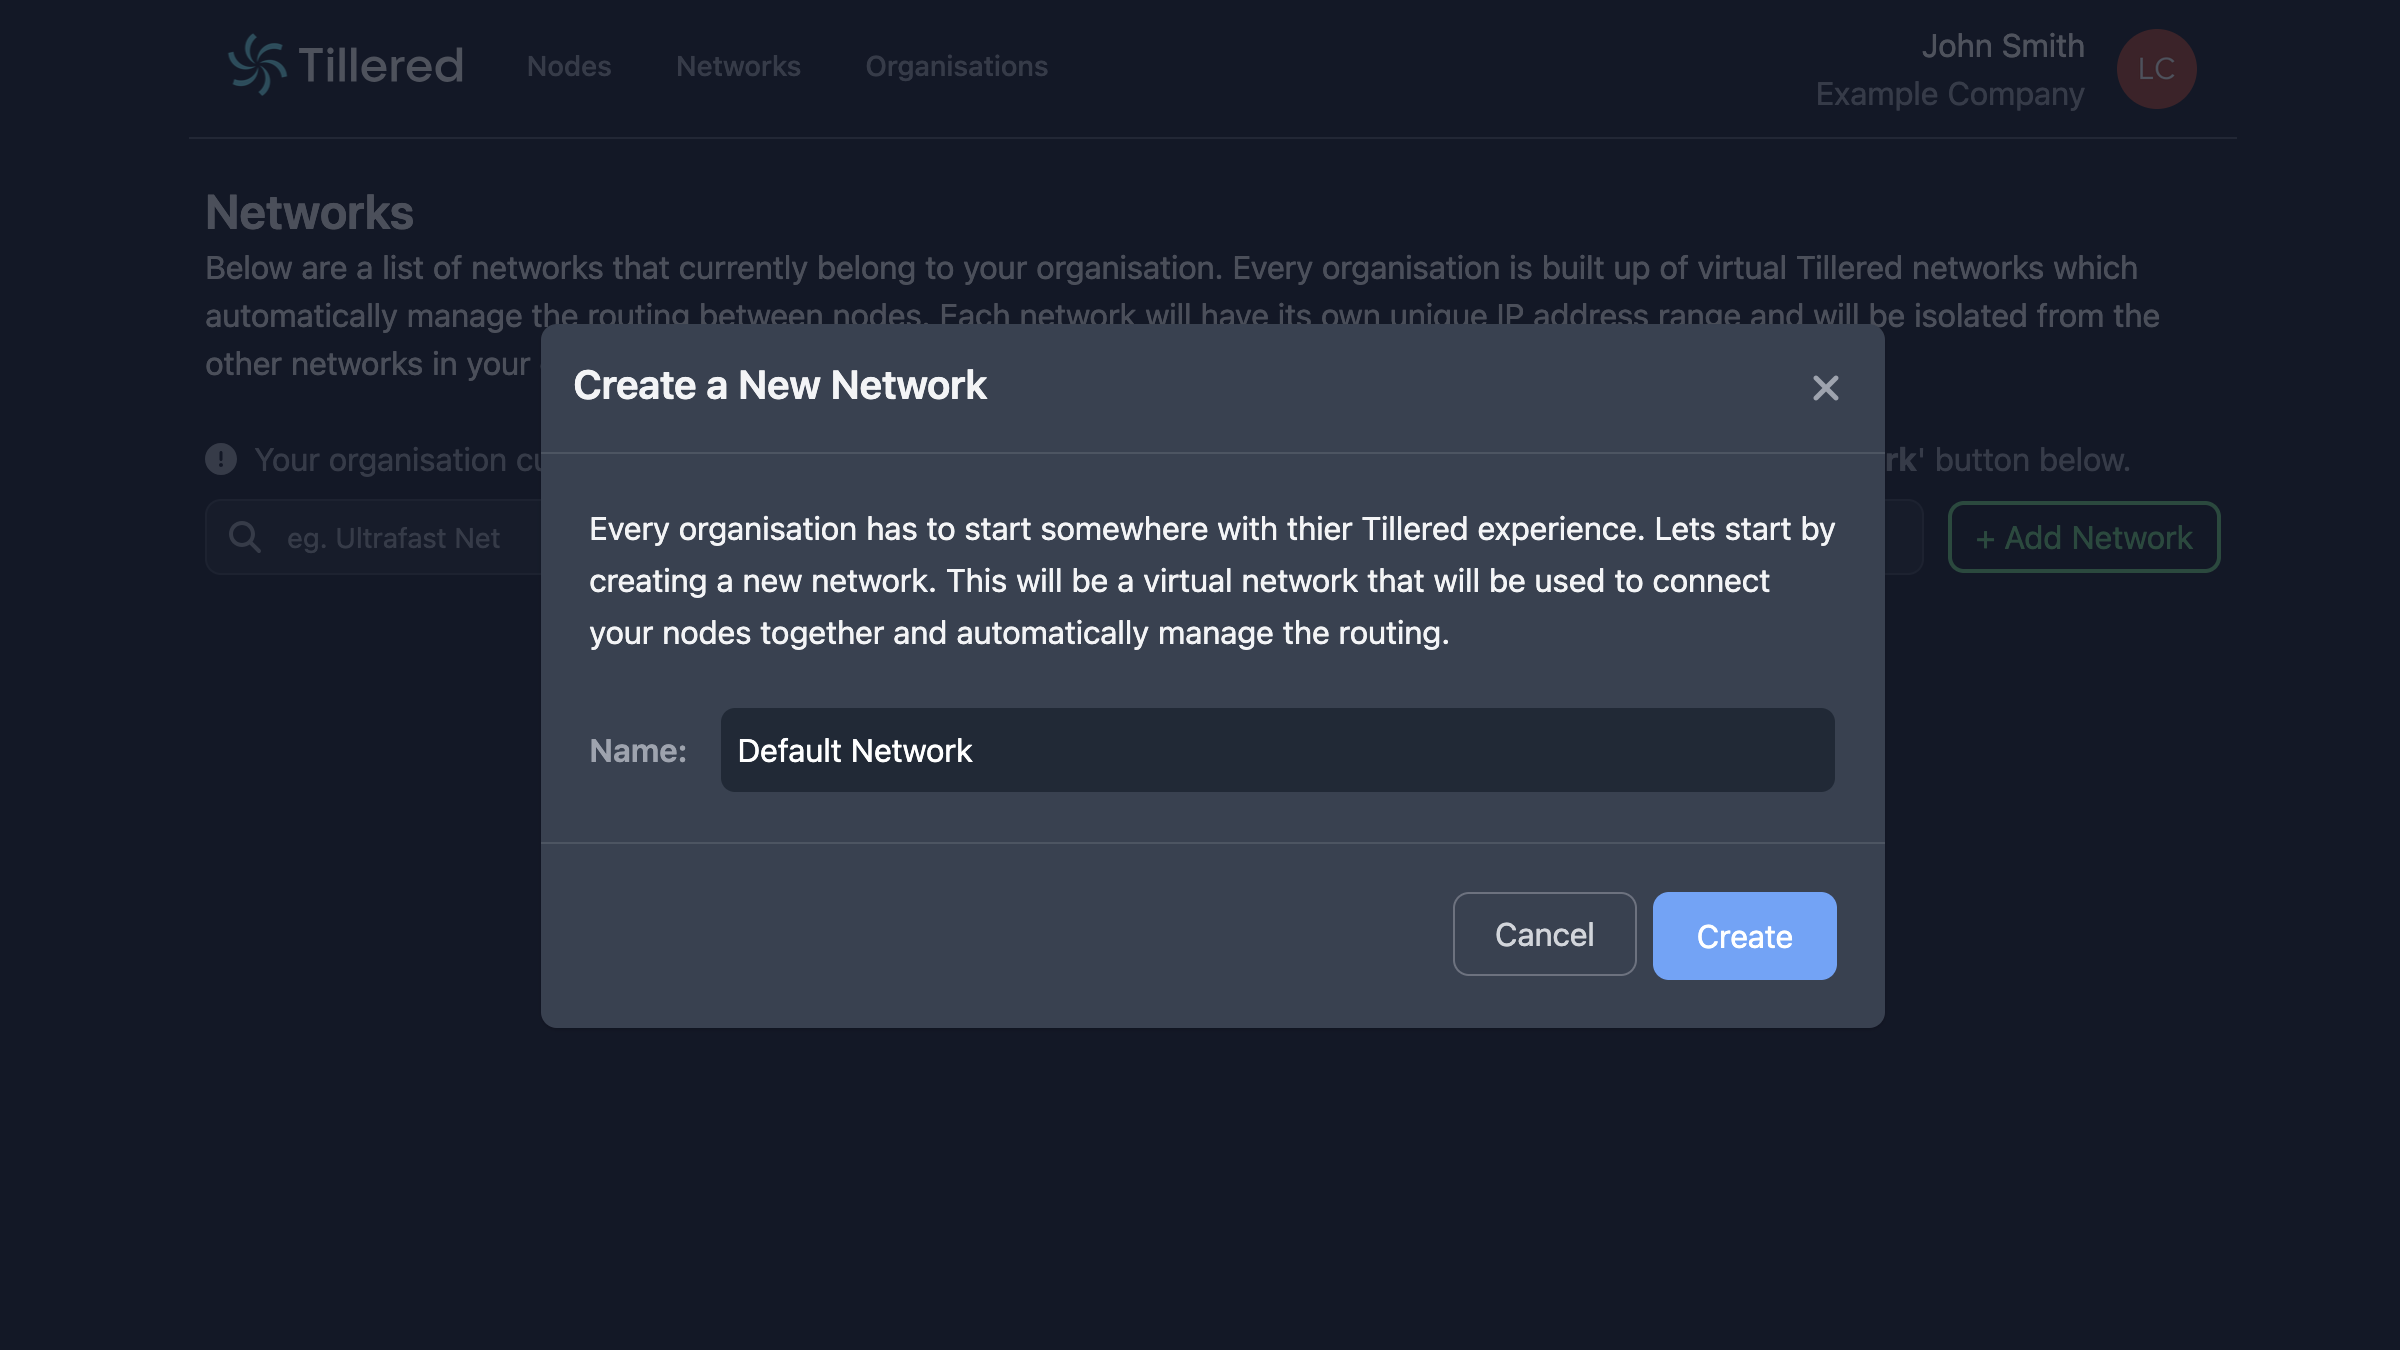Click the John Smith account name

click(x=2004, y=46)
